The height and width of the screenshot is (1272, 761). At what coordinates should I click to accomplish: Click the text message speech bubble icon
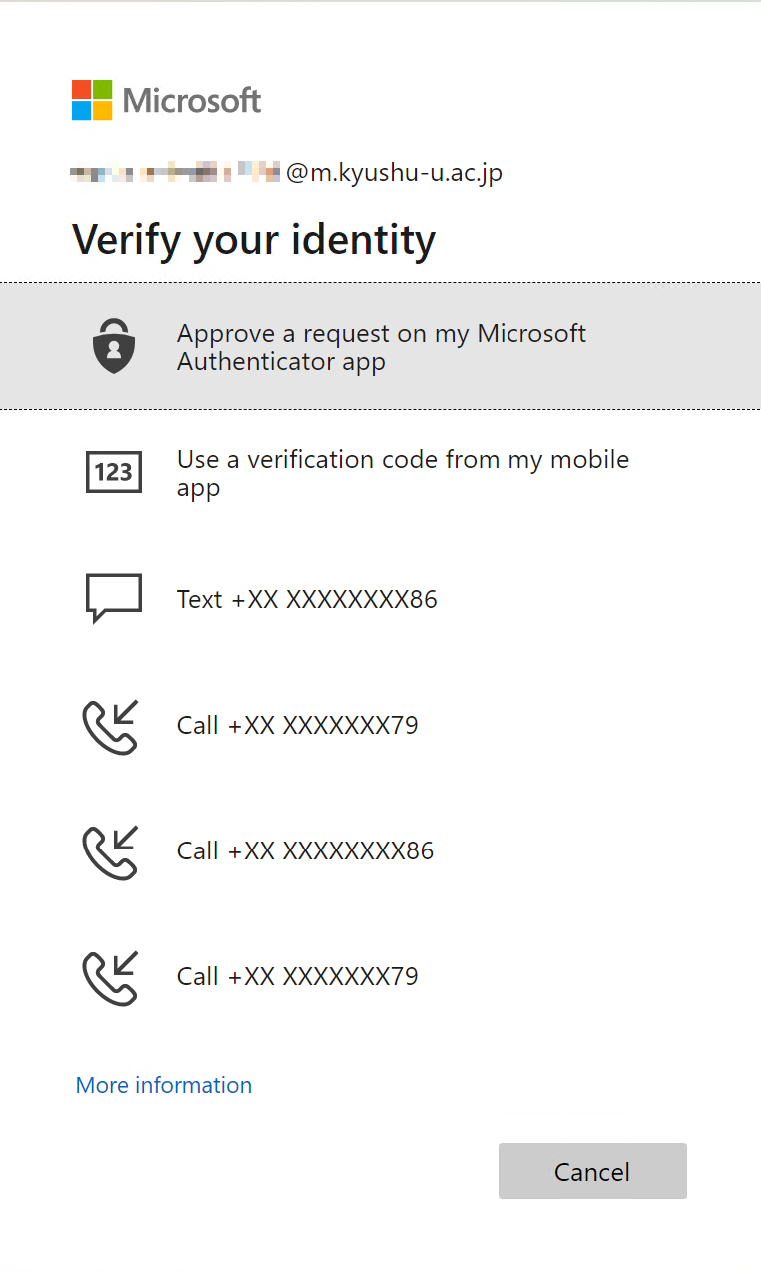point(114,598)
